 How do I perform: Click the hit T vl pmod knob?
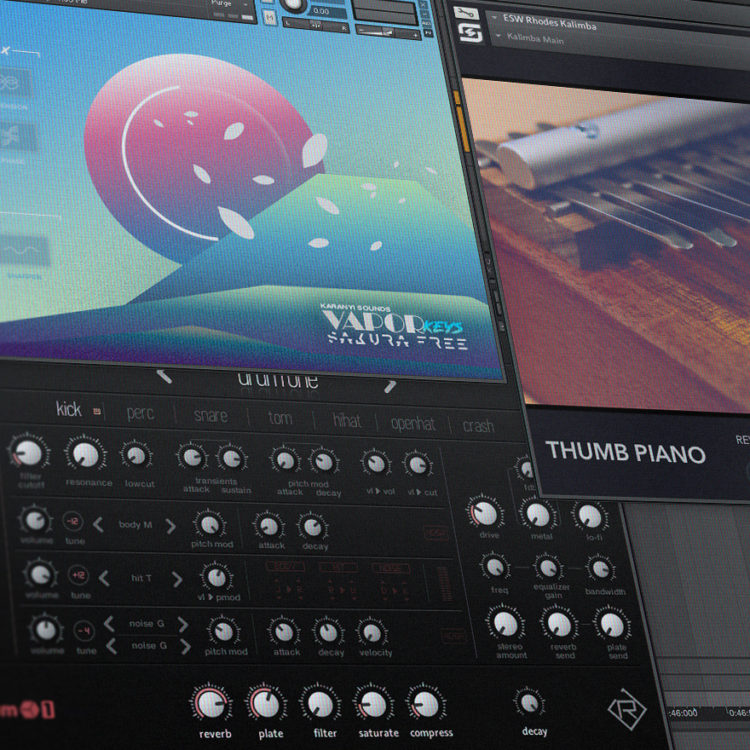tap(217, 578)
